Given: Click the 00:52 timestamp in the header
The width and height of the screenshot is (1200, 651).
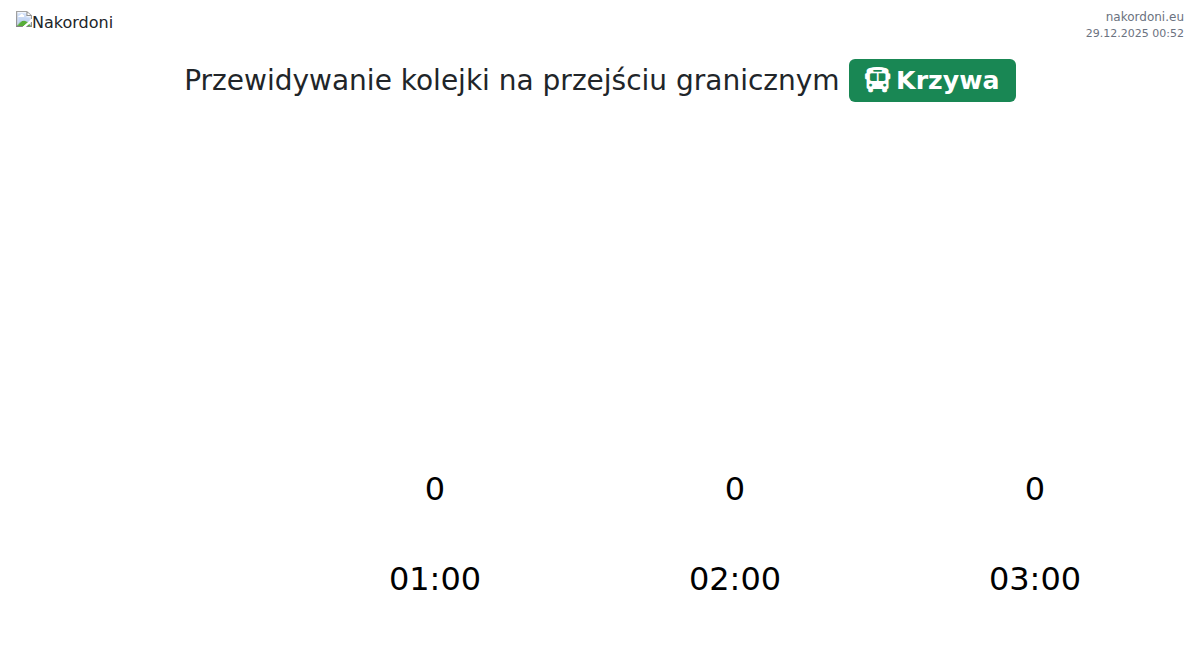Looking at the screenshot, I should pos(1168,33).
